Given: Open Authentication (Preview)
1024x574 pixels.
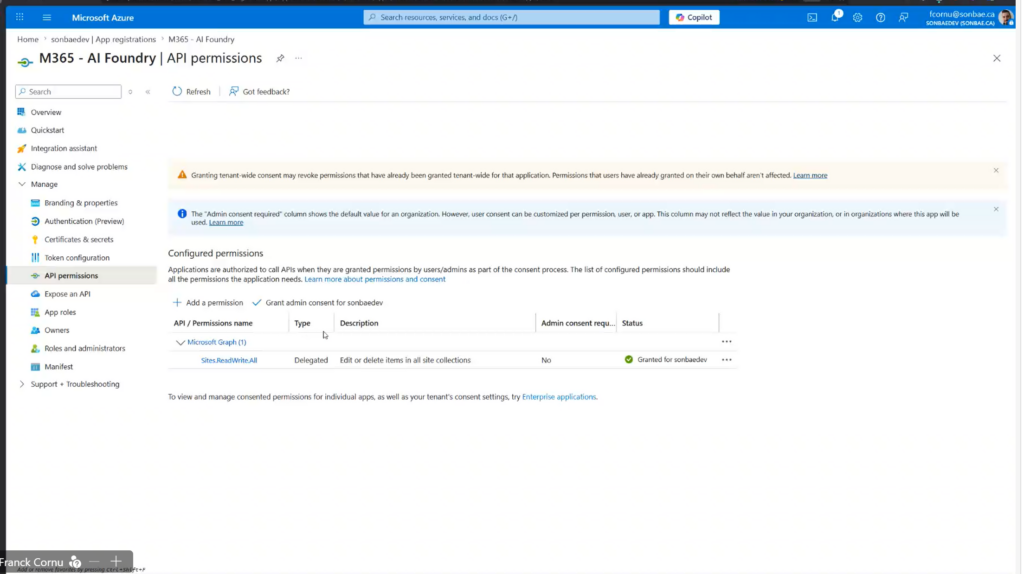Looking at the screenshot, I should [x=84, y=221].
